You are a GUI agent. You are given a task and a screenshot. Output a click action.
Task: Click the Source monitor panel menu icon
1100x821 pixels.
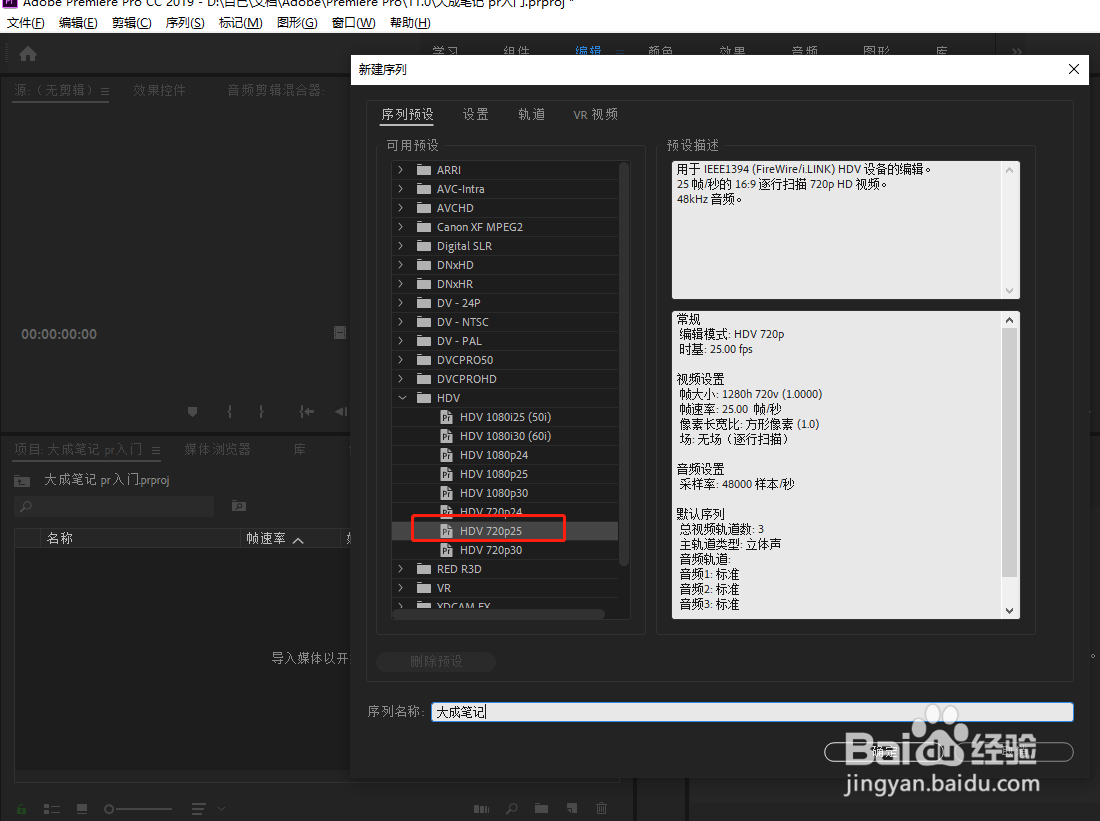105,91
